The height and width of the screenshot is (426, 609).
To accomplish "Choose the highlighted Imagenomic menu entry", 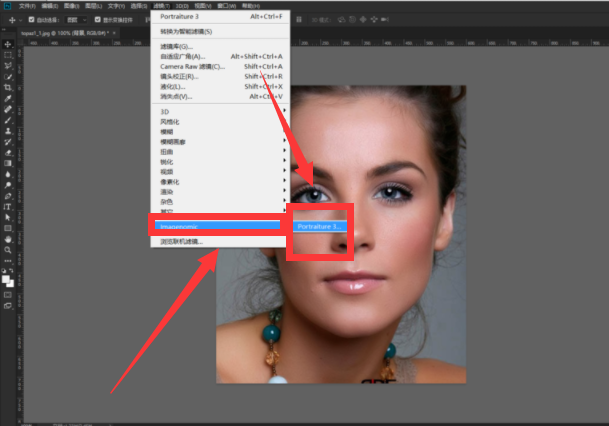I will point(215,226).
